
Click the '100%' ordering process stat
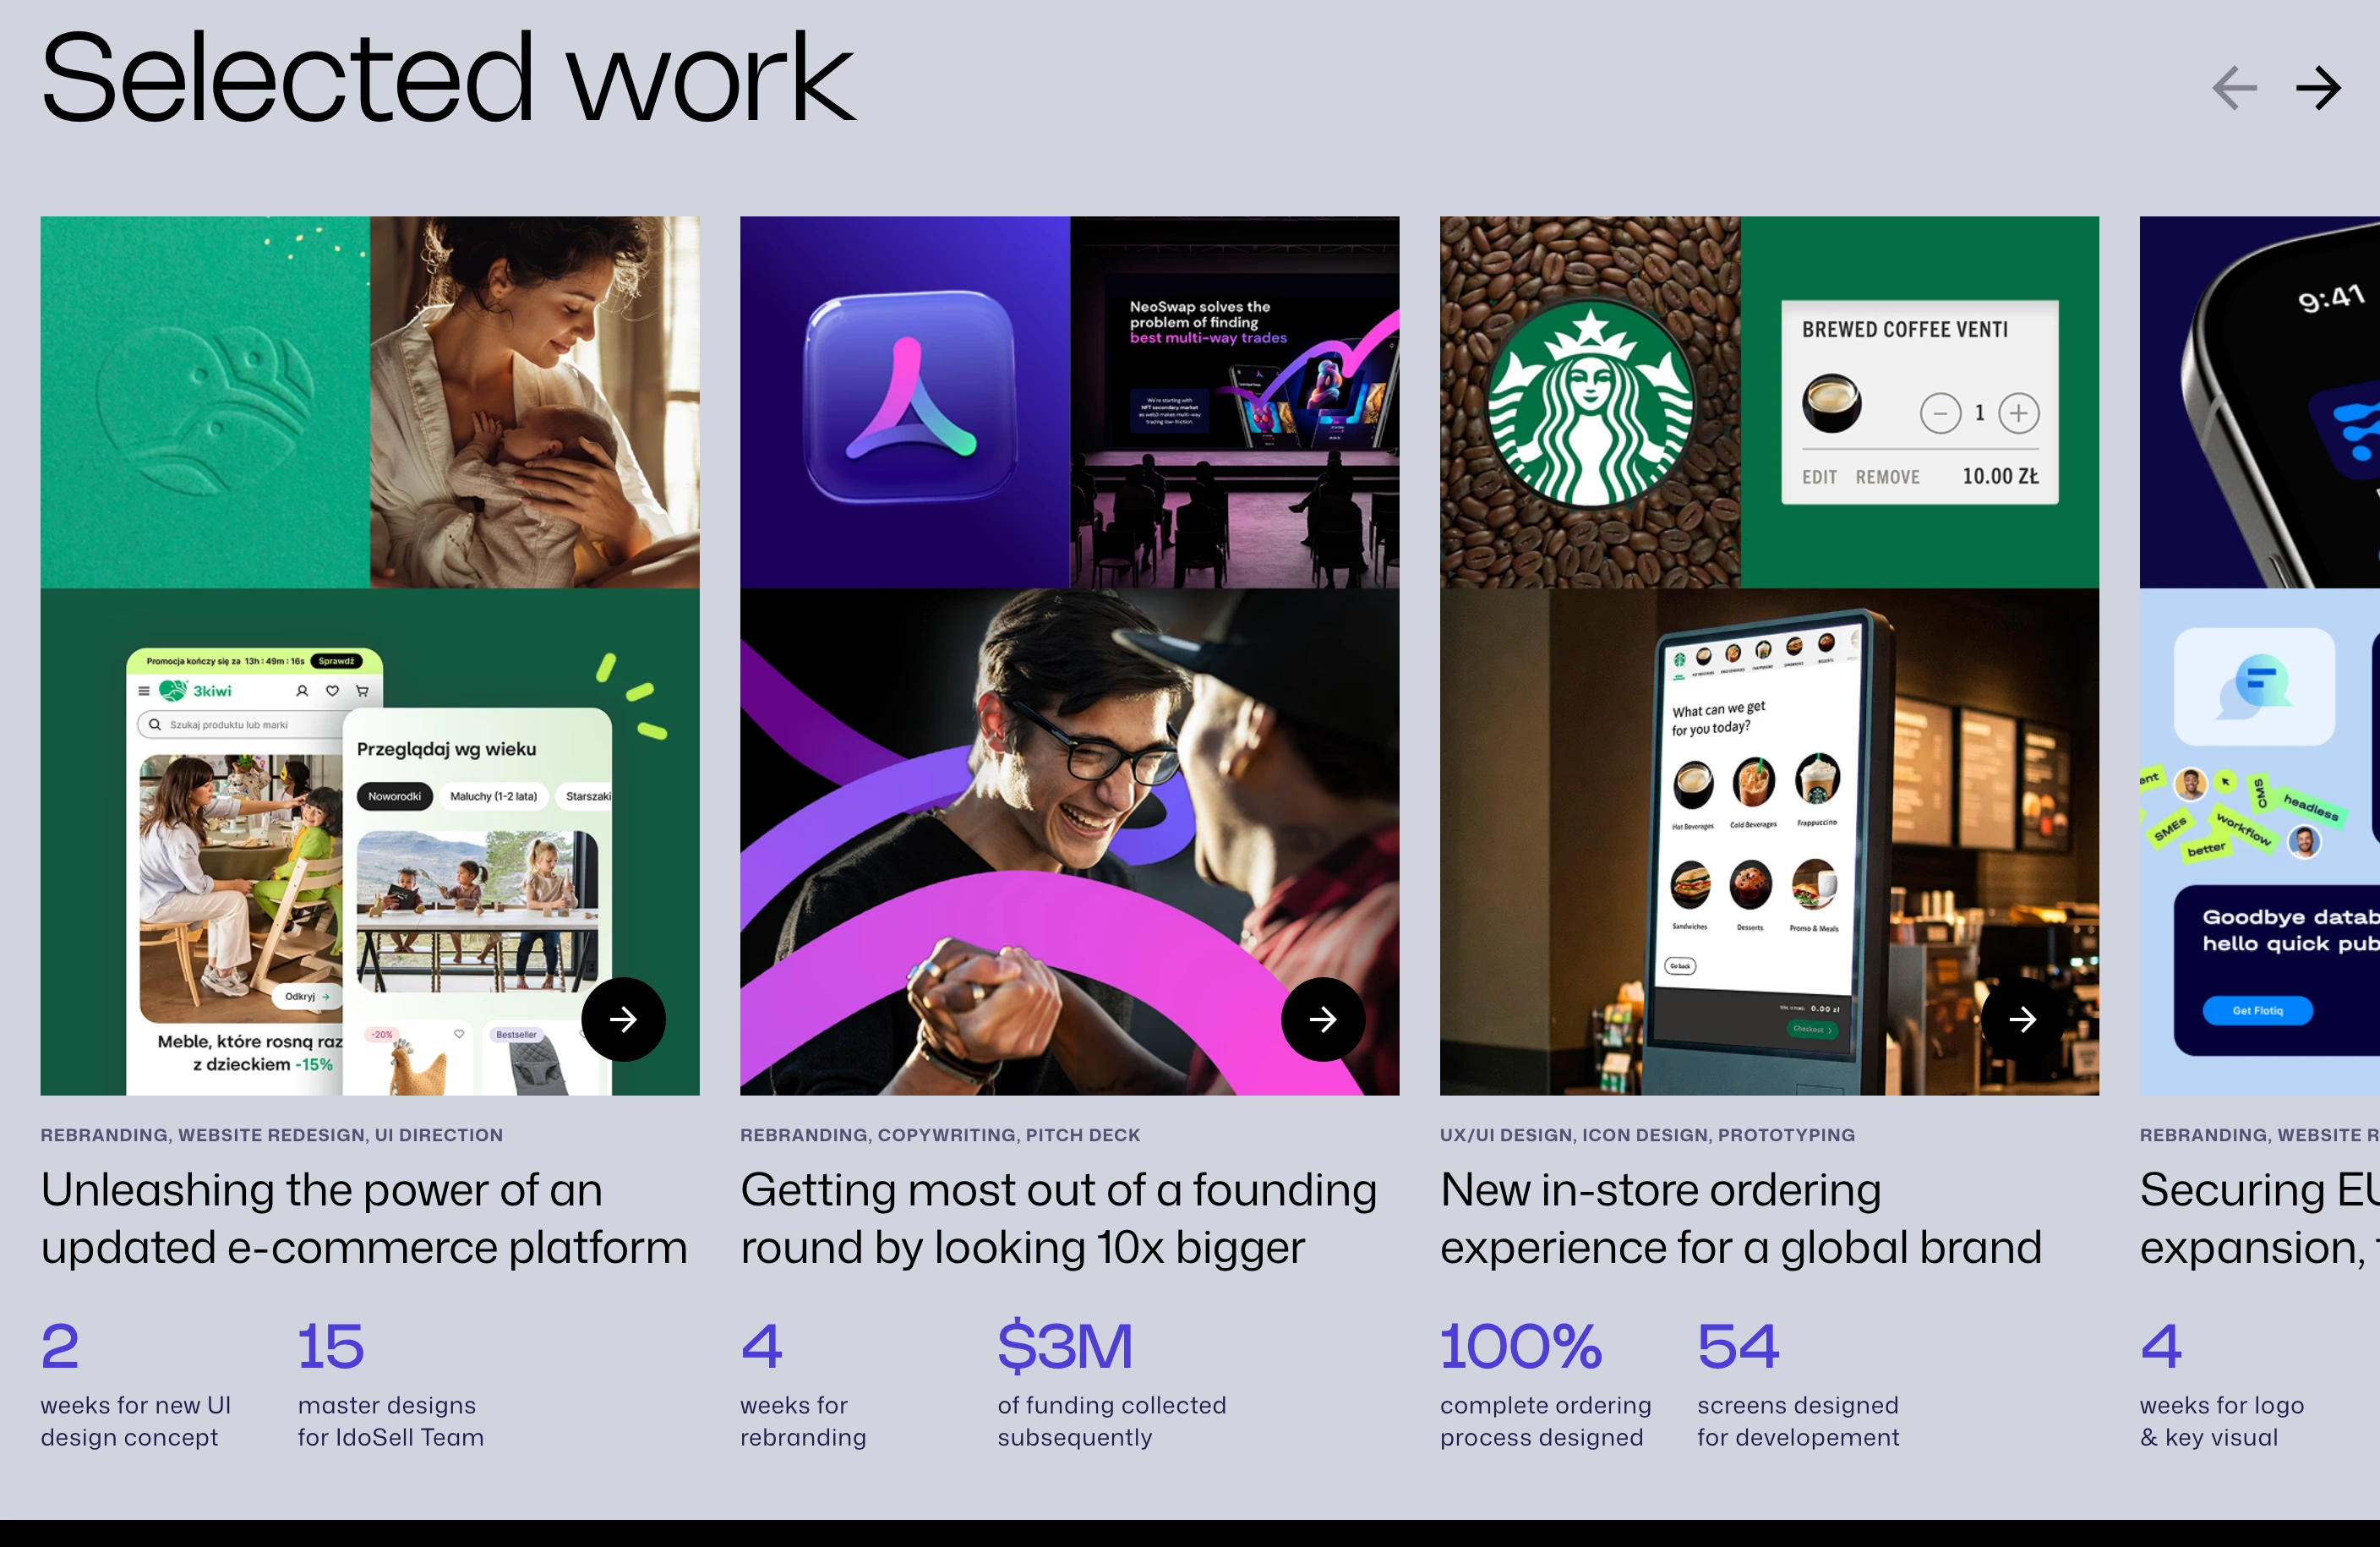coord(1521,1346)
